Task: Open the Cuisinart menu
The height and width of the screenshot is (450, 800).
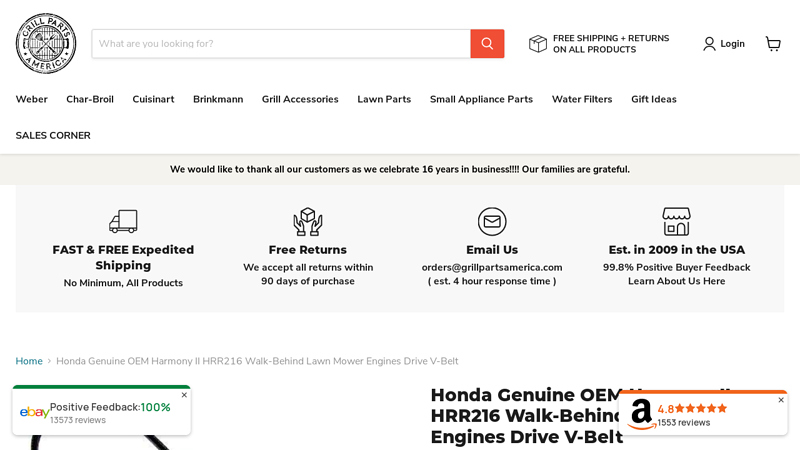Action: [x=153, y=99]
